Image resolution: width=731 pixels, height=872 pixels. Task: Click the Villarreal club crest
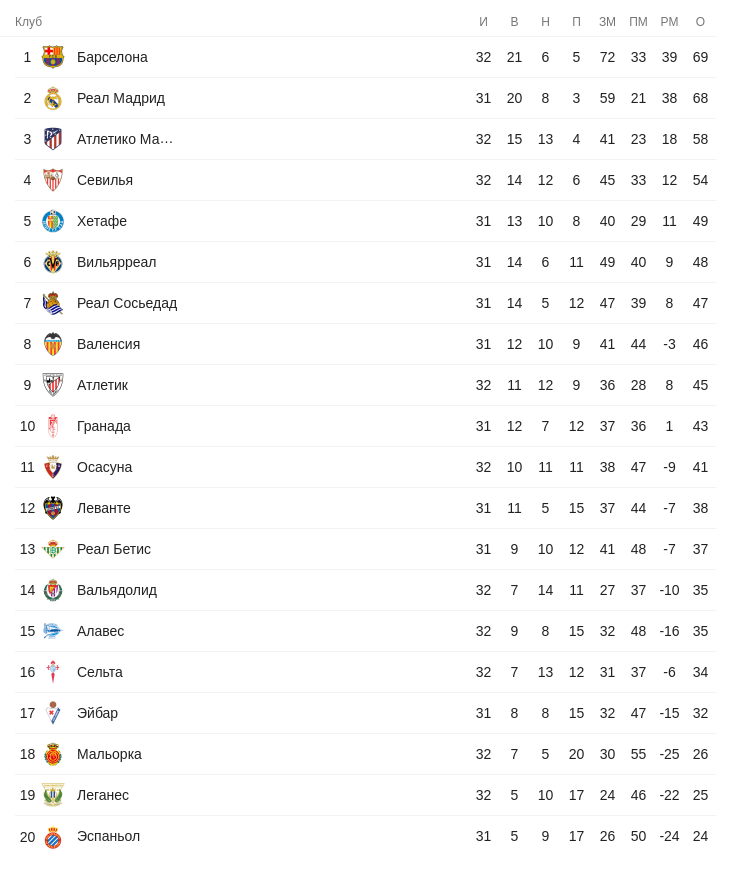[x=53, y=262]
